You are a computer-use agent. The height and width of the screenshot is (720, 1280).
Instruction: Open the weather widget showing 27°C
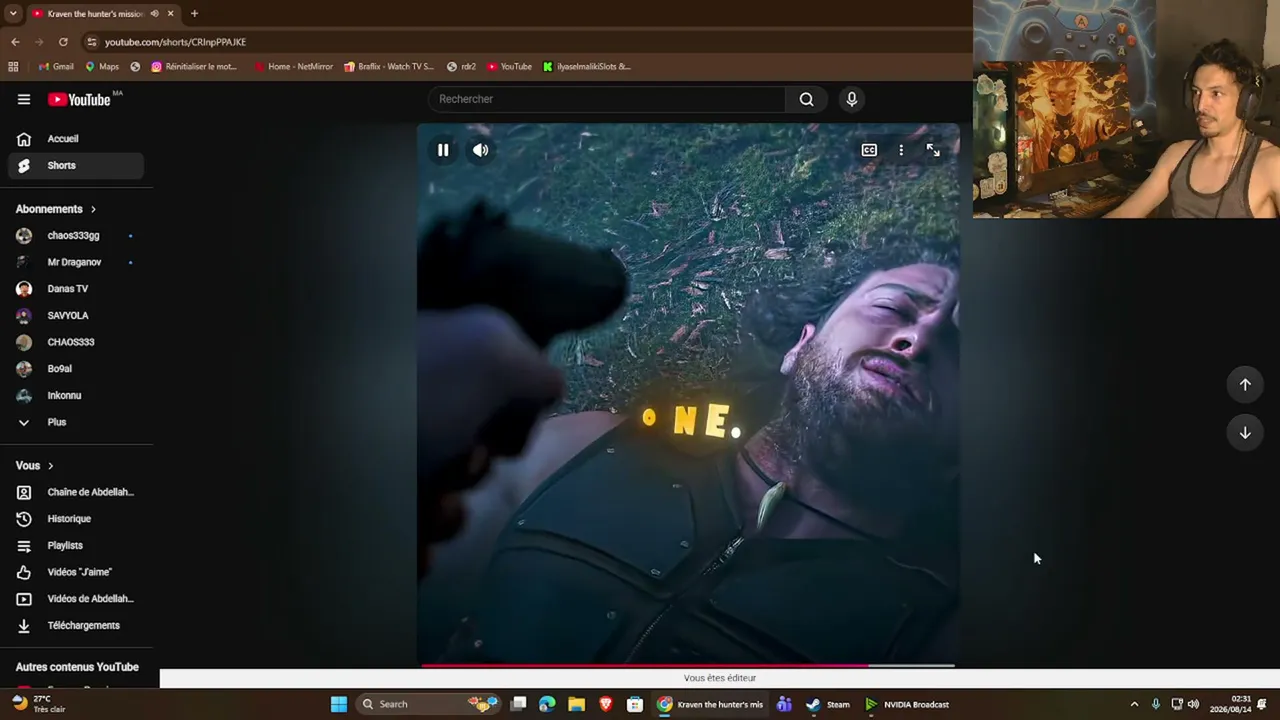(38, 704)
